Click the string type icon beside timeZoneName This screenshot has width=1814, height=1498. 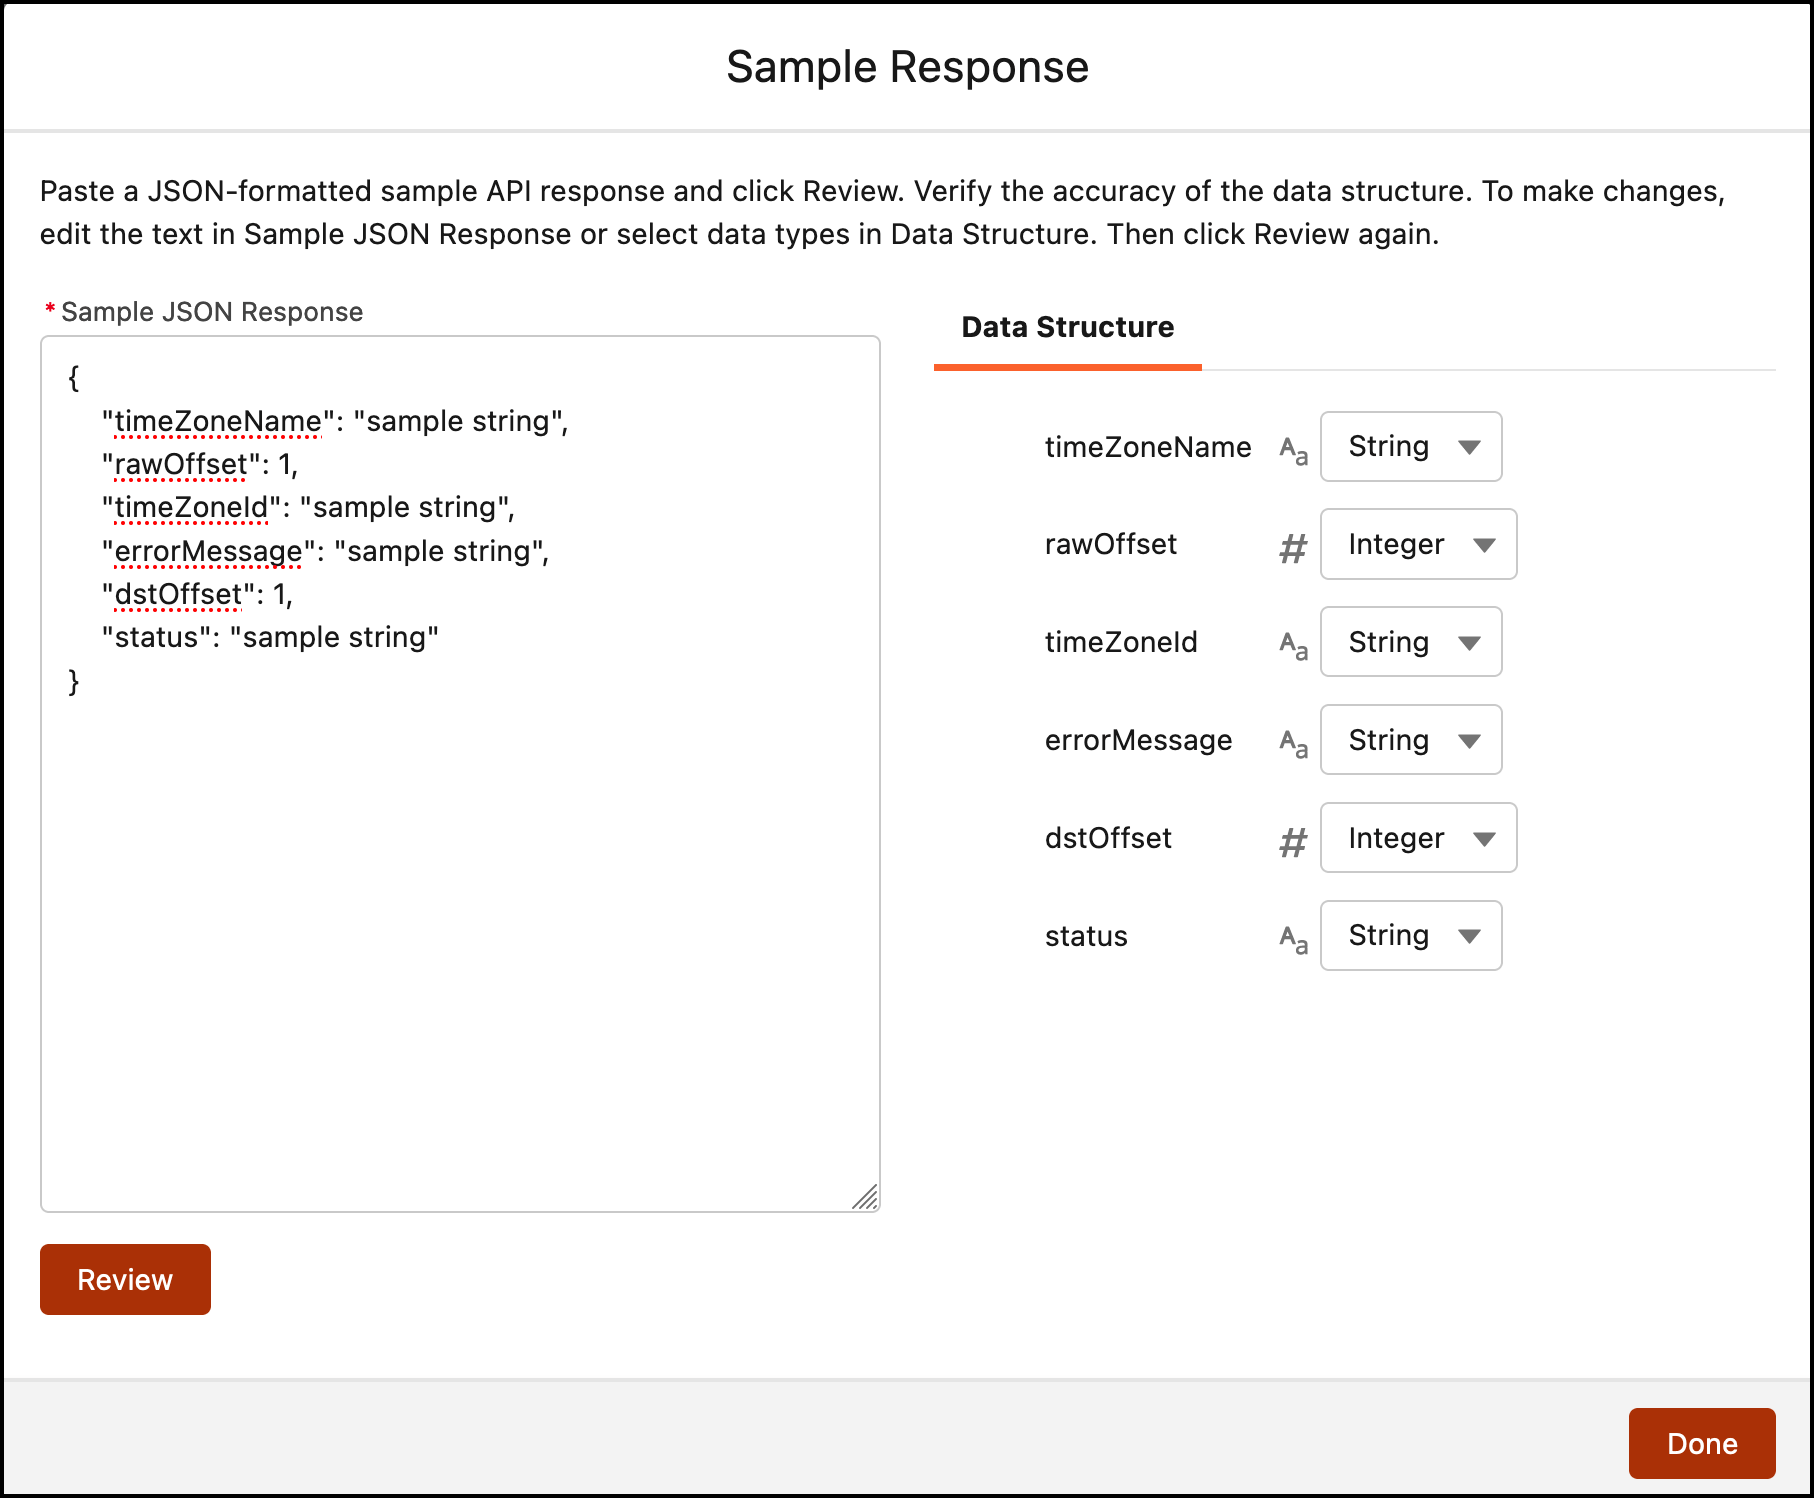(1292, 447)
